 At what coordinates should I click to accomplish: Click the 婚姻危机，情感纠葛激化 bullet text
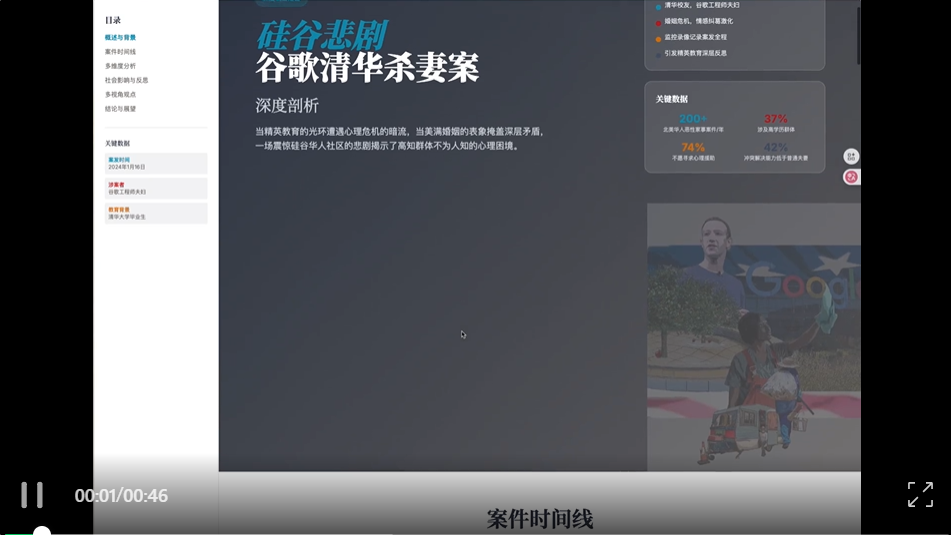tap(699, 21)
